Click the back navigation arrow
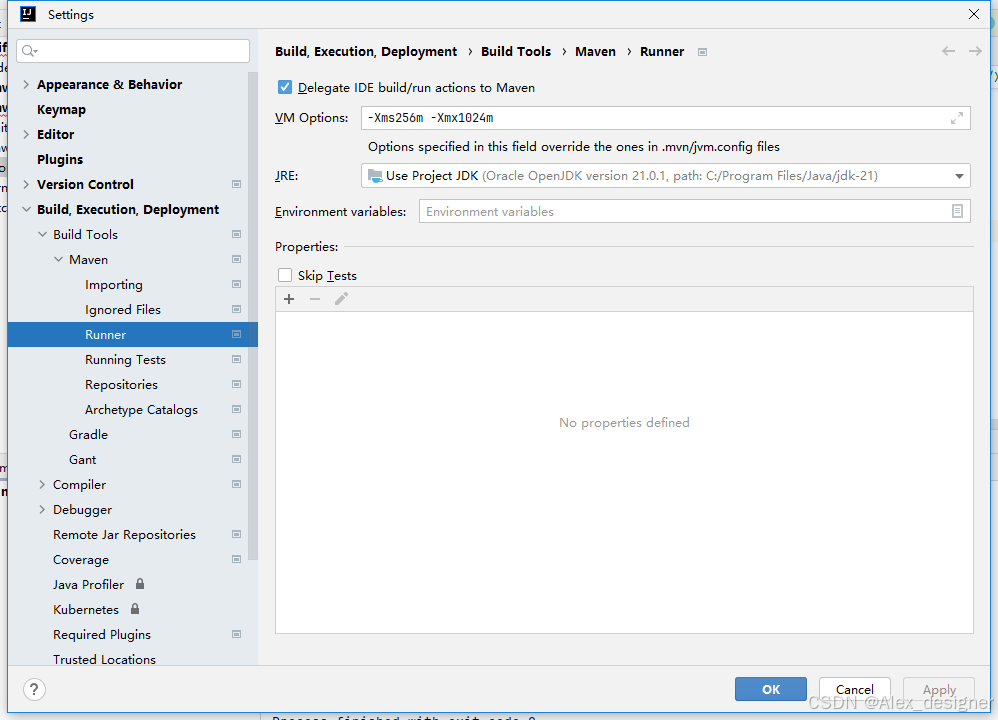The image size is (998, 720). pyautogui.click(x=948, y=52)
